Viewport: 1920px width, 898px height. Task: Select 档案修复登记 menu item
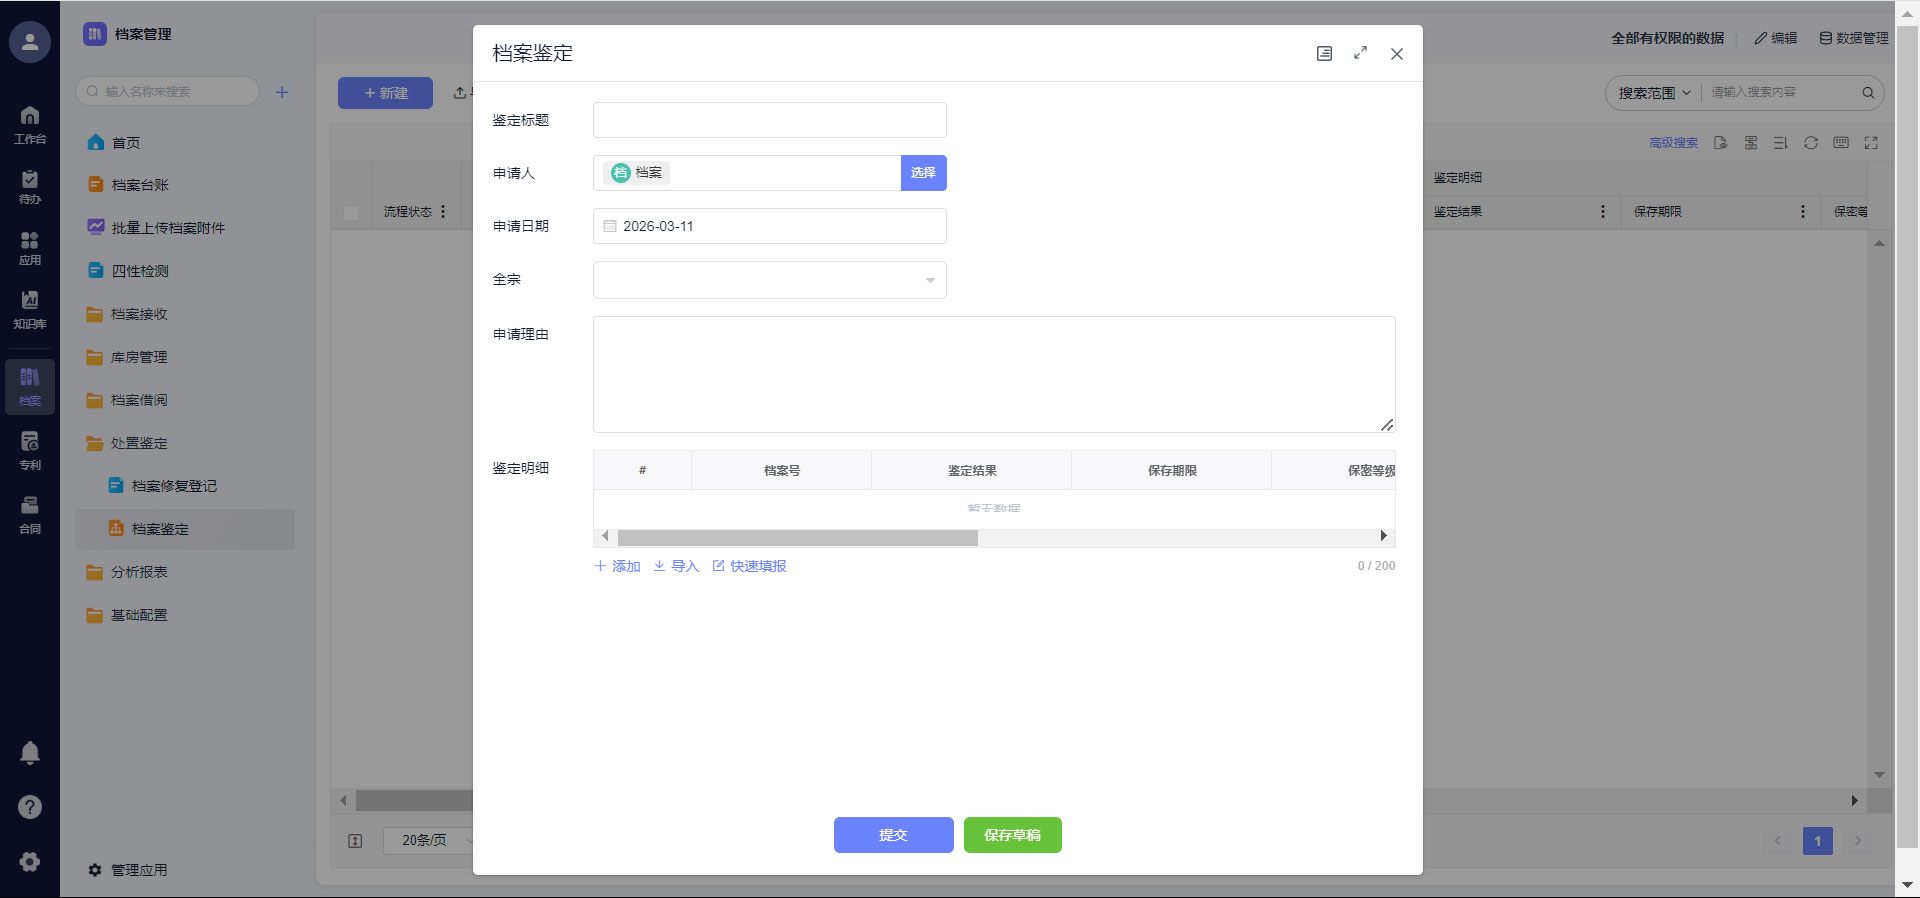pos(174,486)
